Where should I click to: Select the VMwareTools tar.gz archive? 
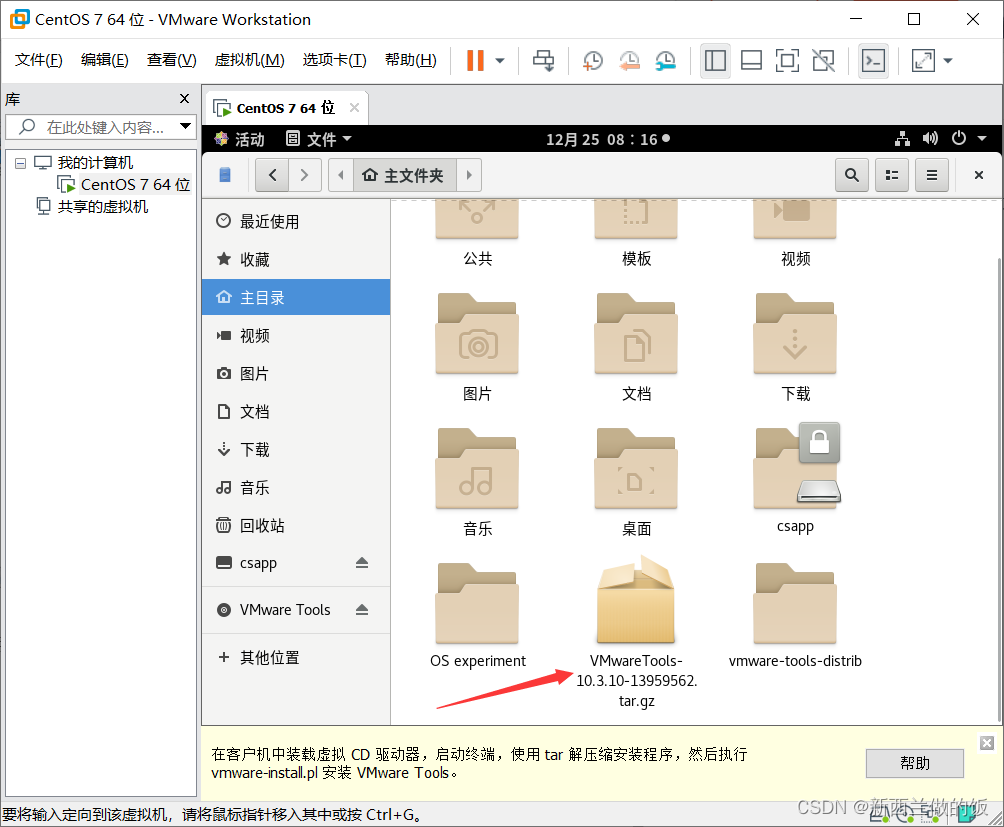pos(636,632)
